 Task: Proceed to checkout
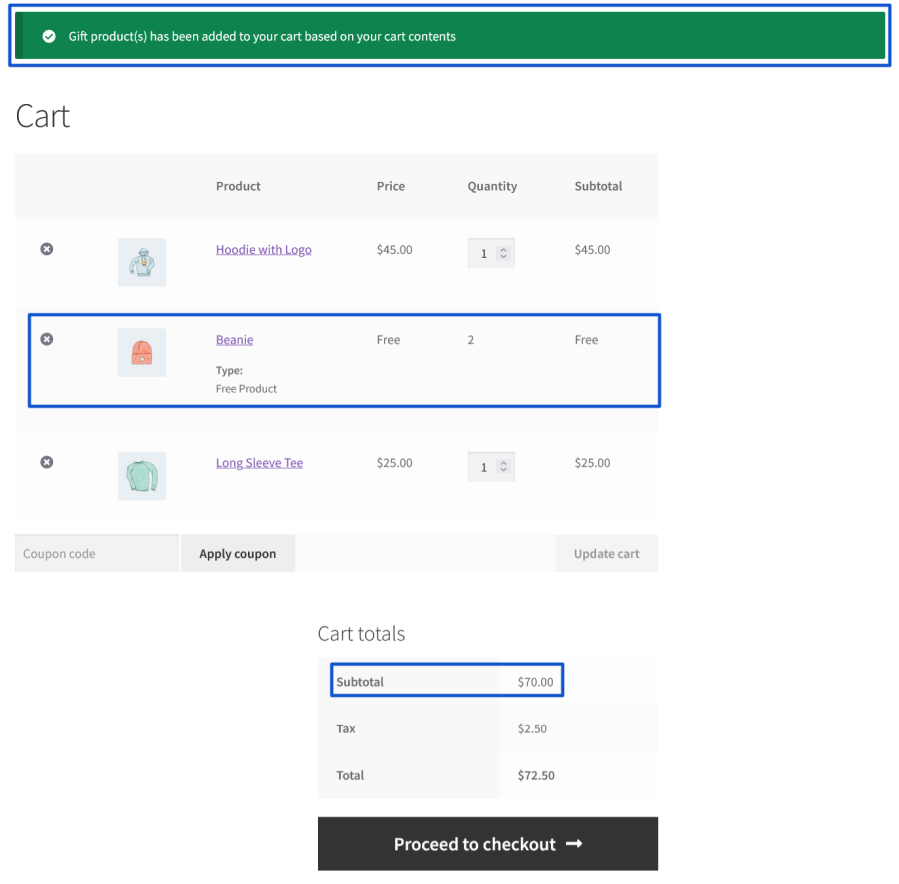(x=487, y=844)
